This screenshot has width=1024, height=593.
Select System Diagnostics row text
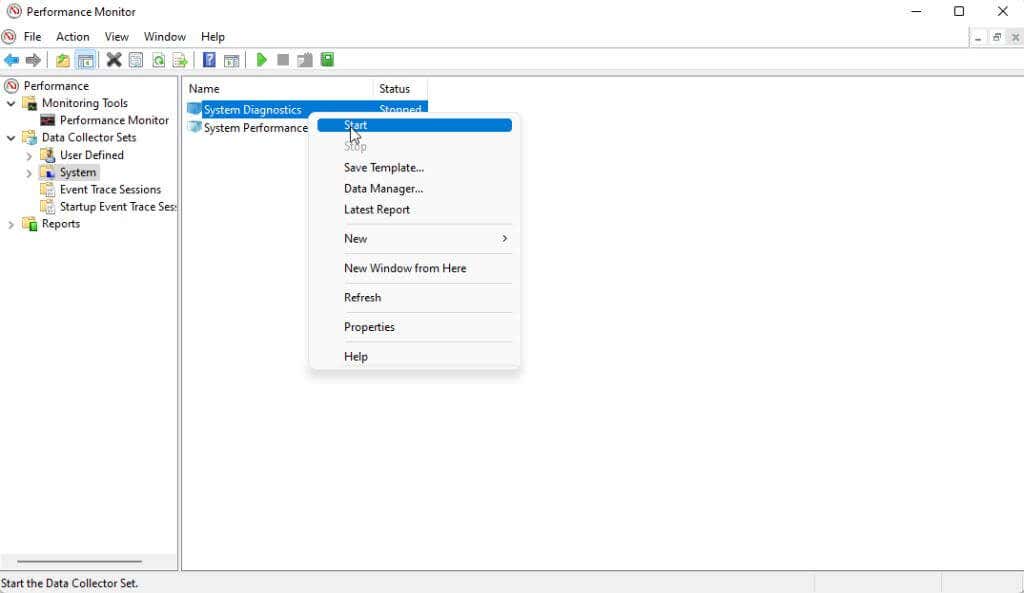point(252,110)
